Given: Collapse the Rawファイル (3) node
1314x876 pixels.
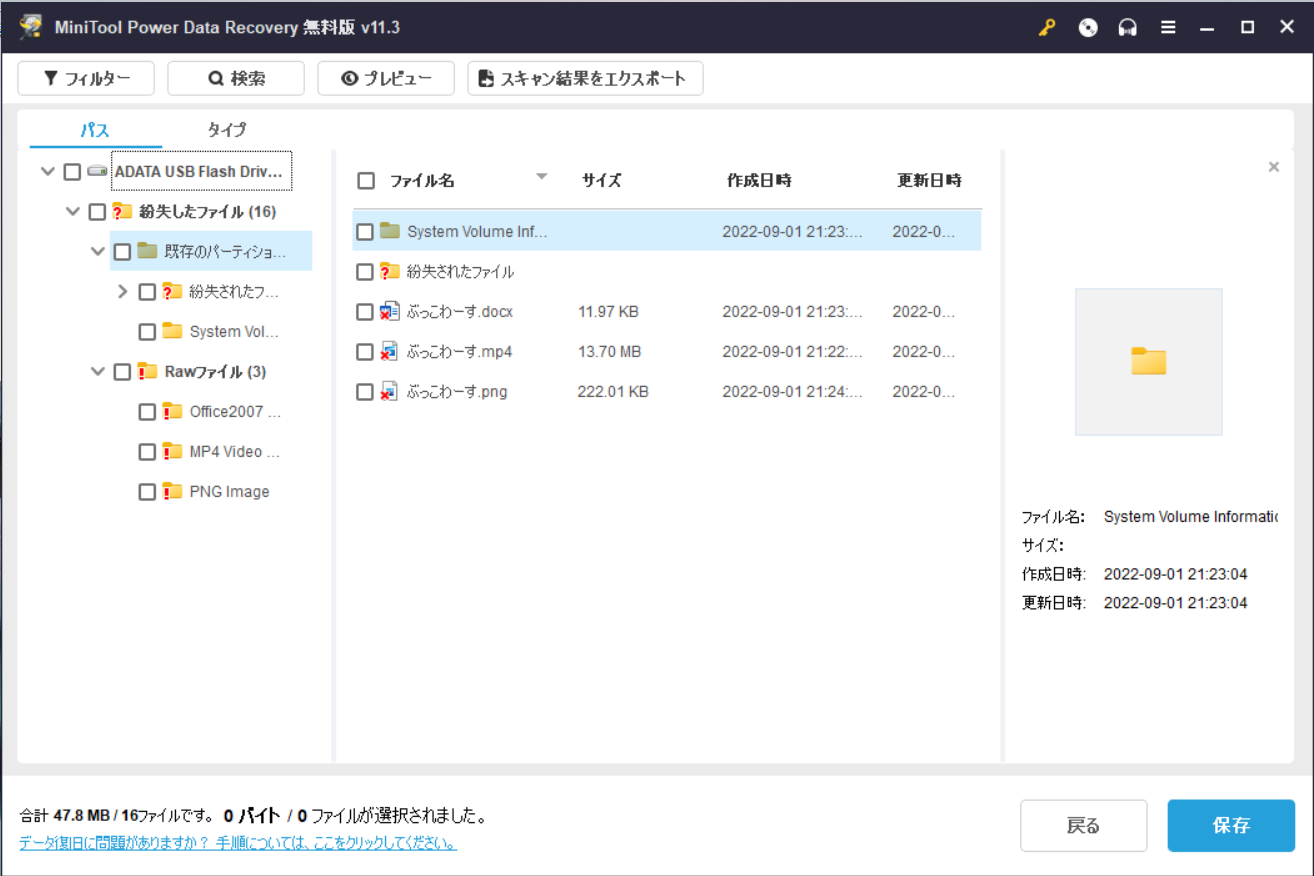Looking at the screenshot, I should 97,372.
